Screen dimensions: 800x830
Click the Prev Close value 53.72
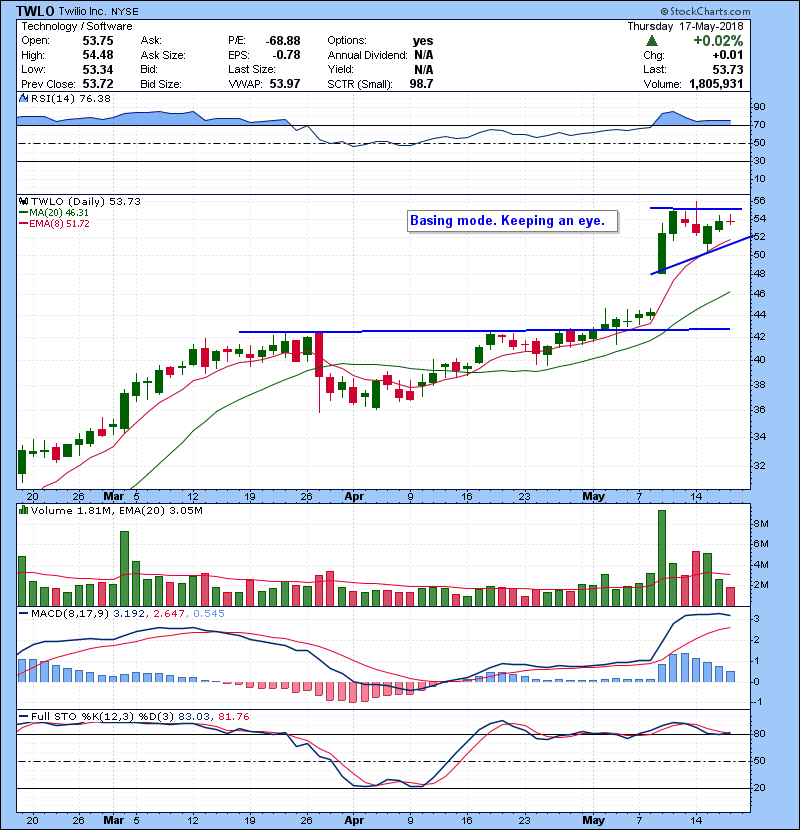[98, 84]
